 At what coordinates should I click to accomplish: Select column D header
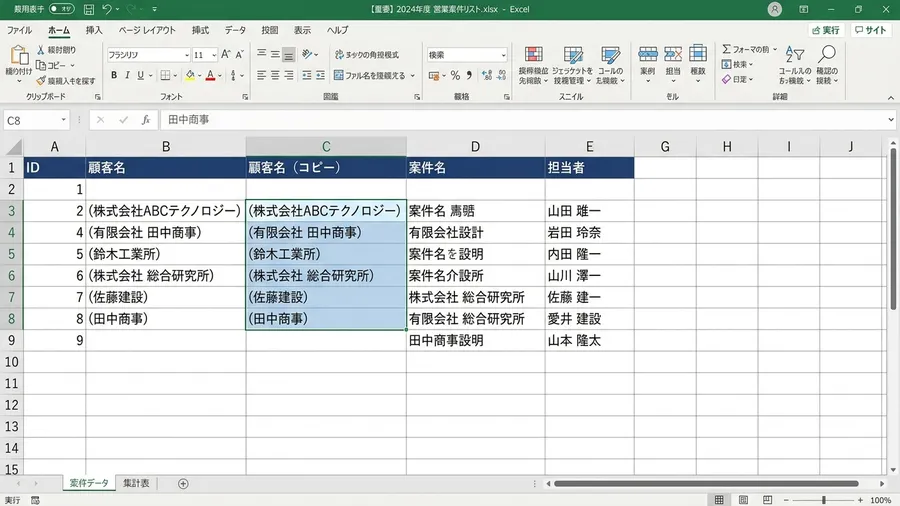pyautogui.click(x=475, y=147)
